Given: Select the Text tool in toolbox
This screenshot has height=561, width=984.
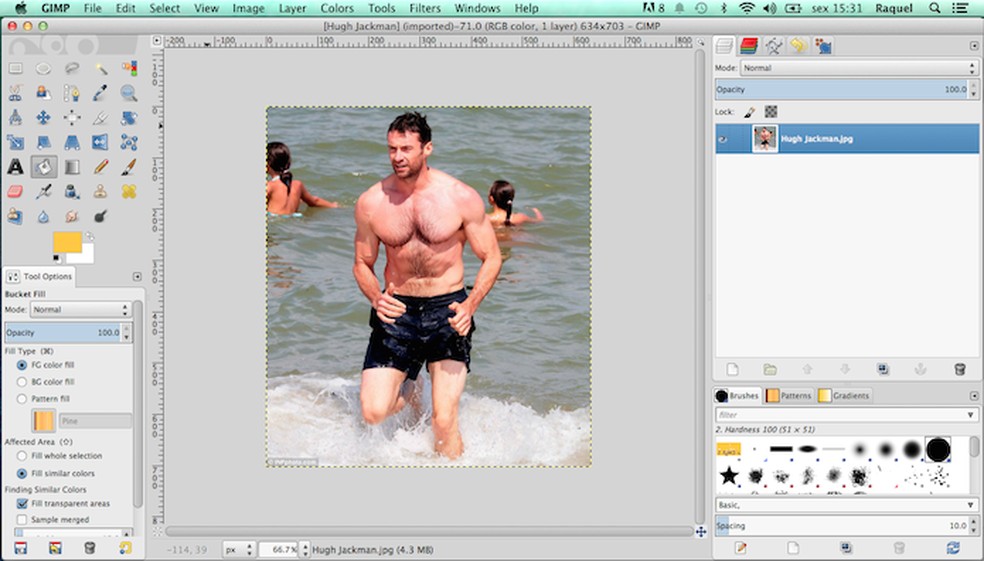Looking at the screenshot, I should (x=15, y=167).
